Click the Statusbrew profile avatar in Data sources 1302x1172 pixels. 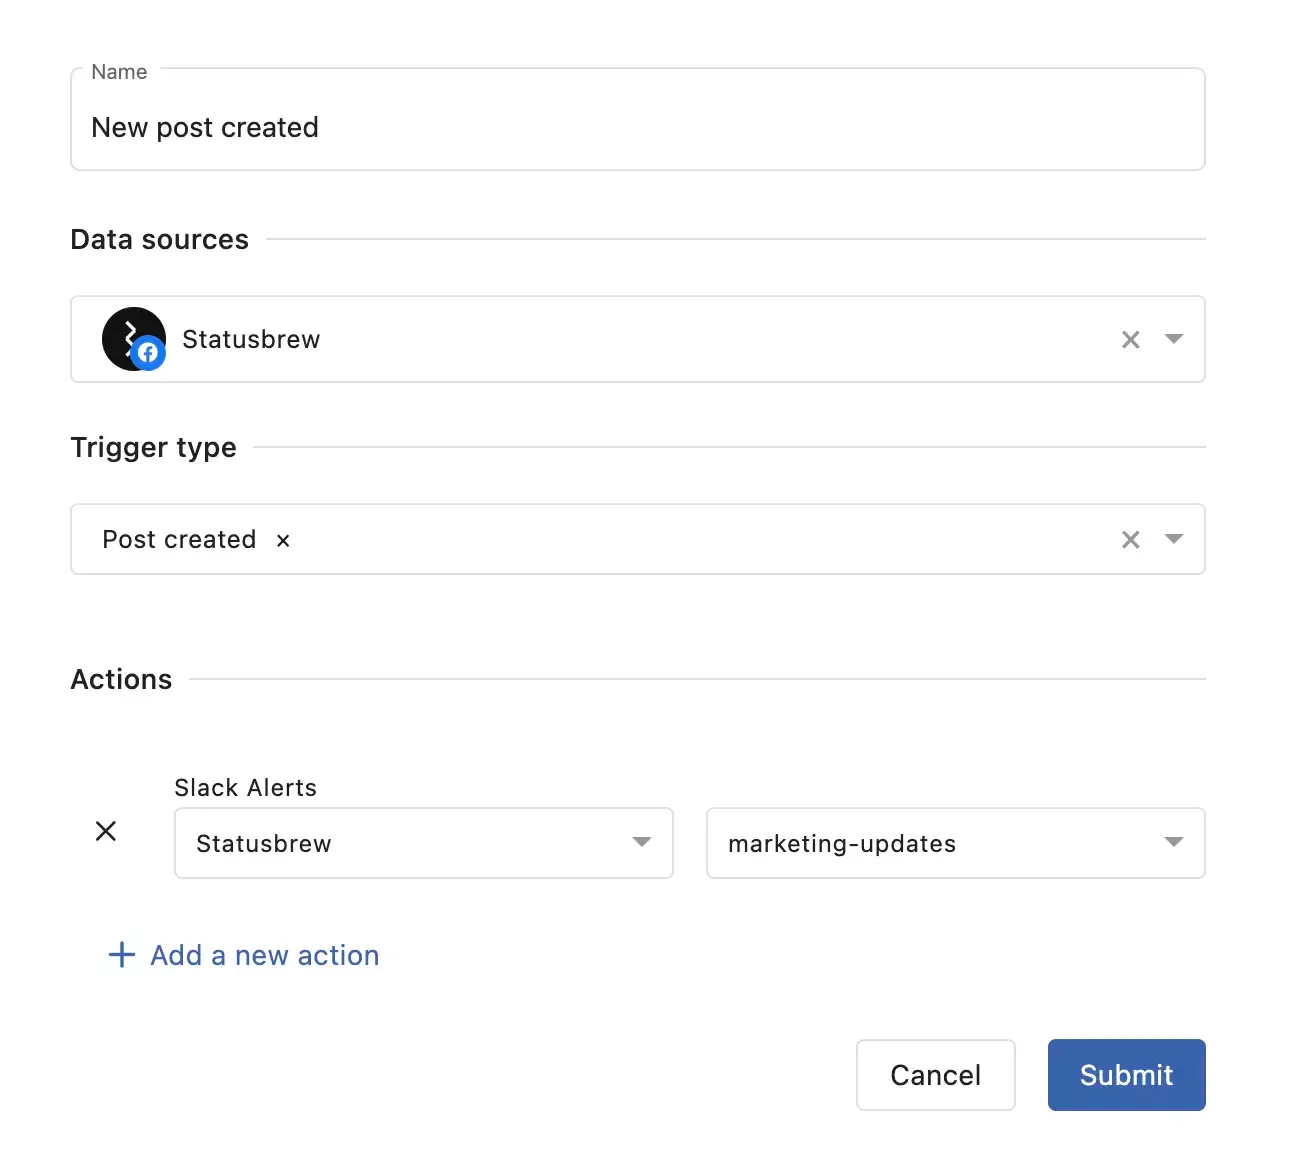(129, 335)
